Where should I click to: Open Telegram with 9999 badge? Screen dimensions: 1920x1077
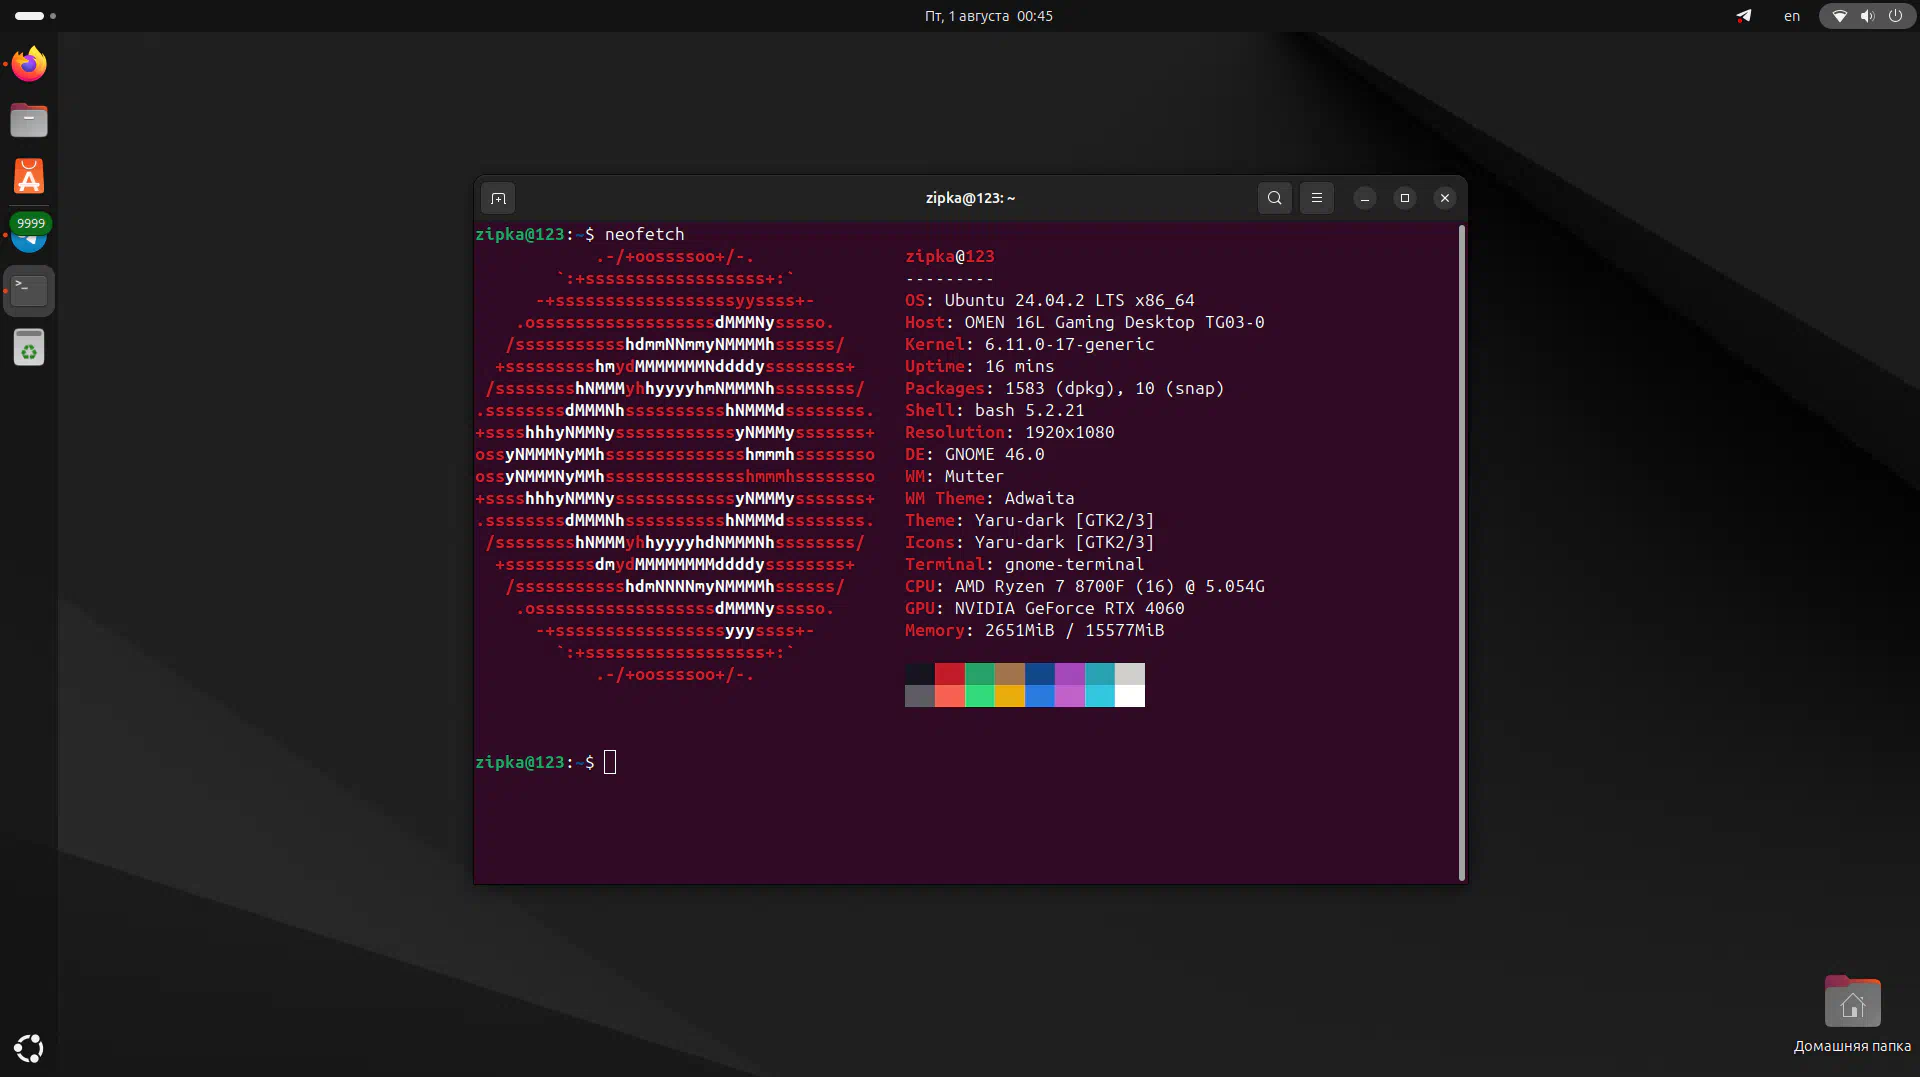click(29, 233)
